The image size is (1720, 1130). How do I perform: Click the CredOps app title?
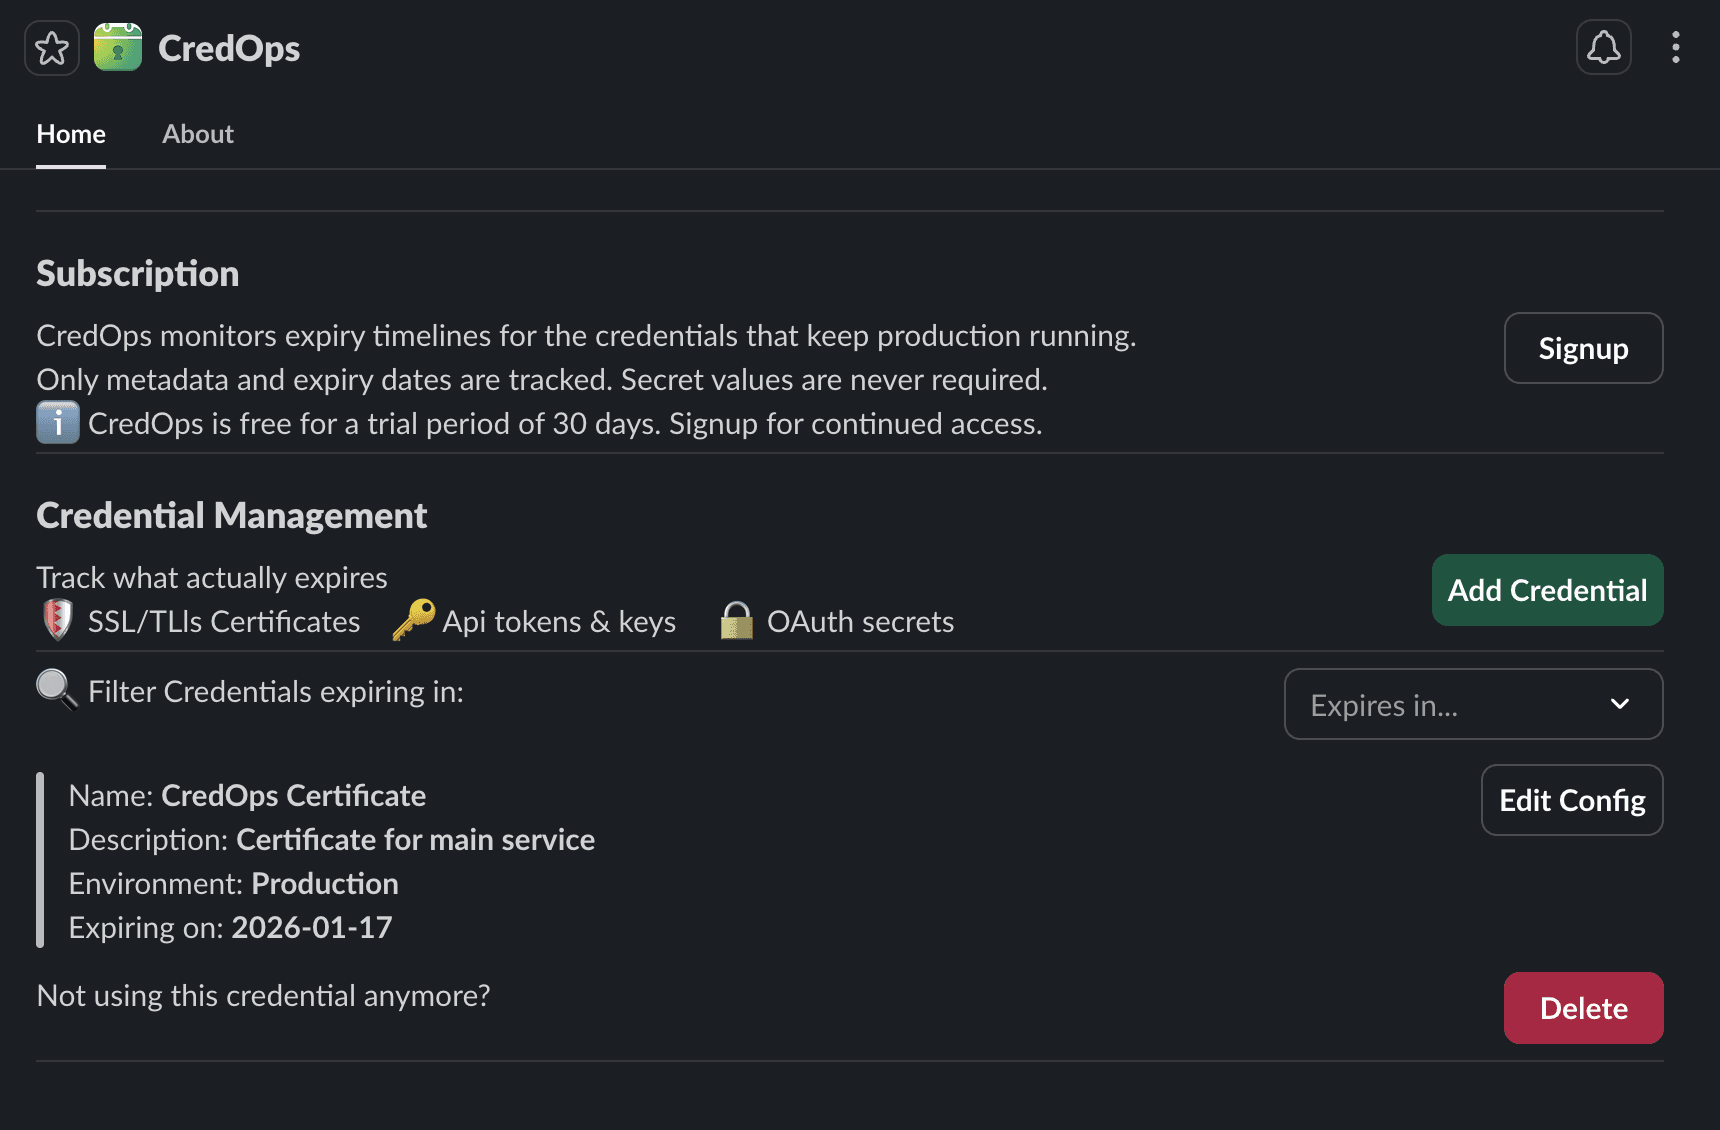pos(229,48)
